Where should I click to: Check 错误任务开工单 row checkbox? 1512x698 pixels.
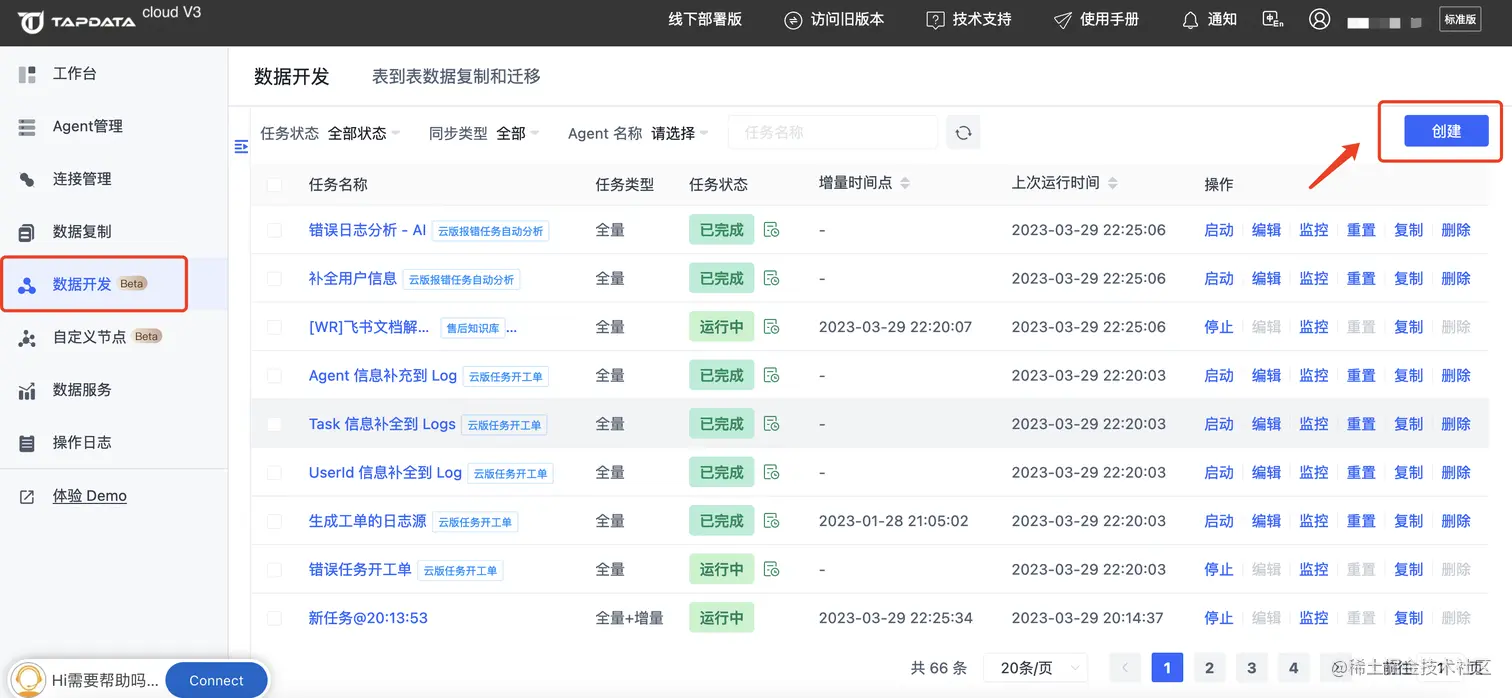click(x=274, y=570)
